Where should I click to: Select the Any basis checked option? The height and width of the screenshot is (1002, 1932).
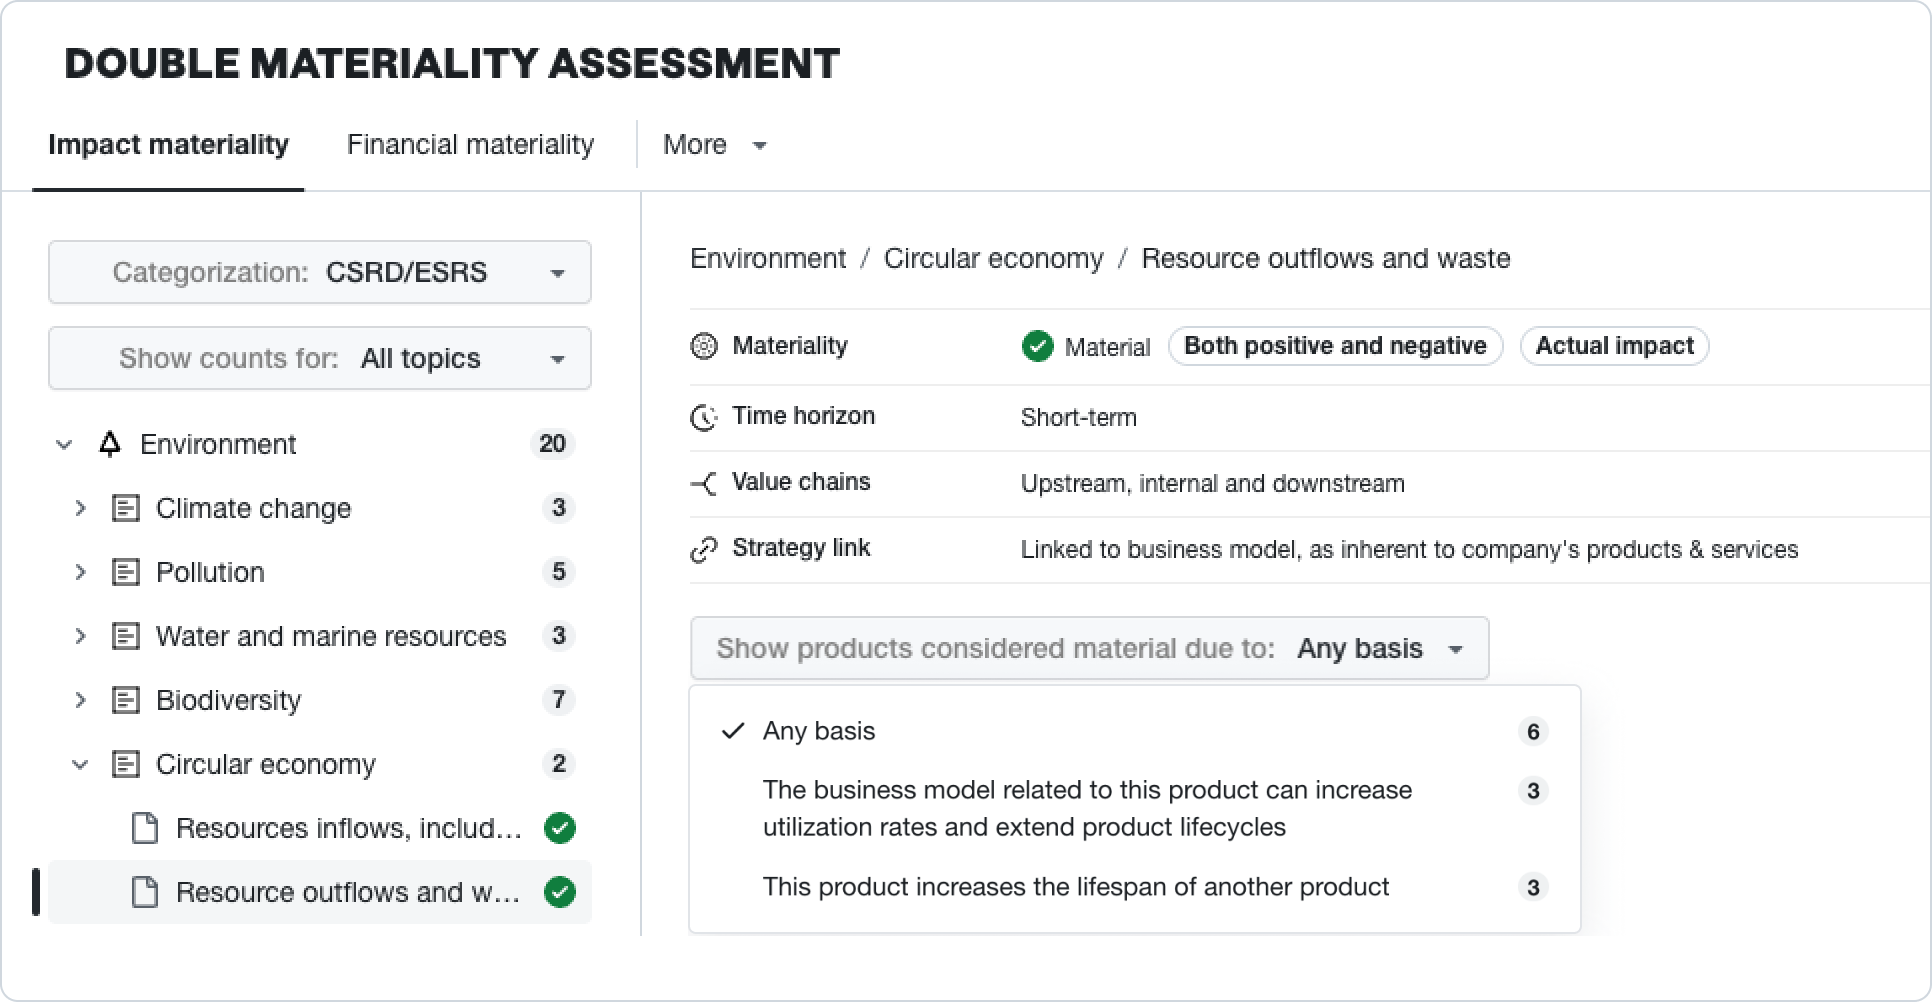818,731
